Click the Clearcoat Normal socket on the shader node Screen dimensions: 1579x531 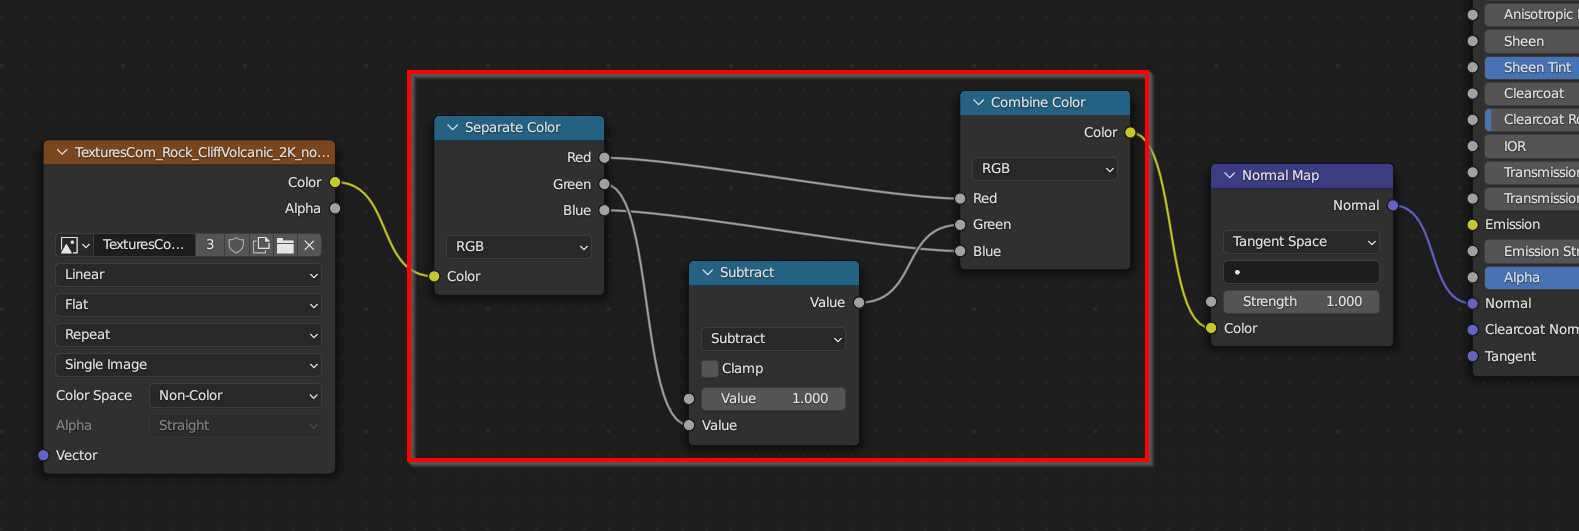click(x=1472, y=329)
